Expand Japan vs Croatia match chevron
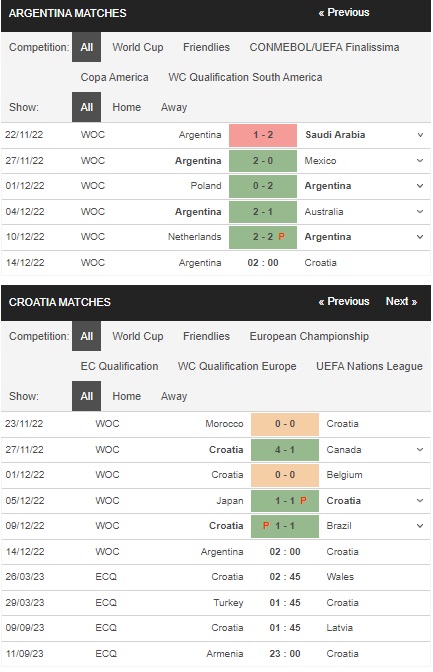Viewport: 433px width, 672px height. tap(420, 501)
